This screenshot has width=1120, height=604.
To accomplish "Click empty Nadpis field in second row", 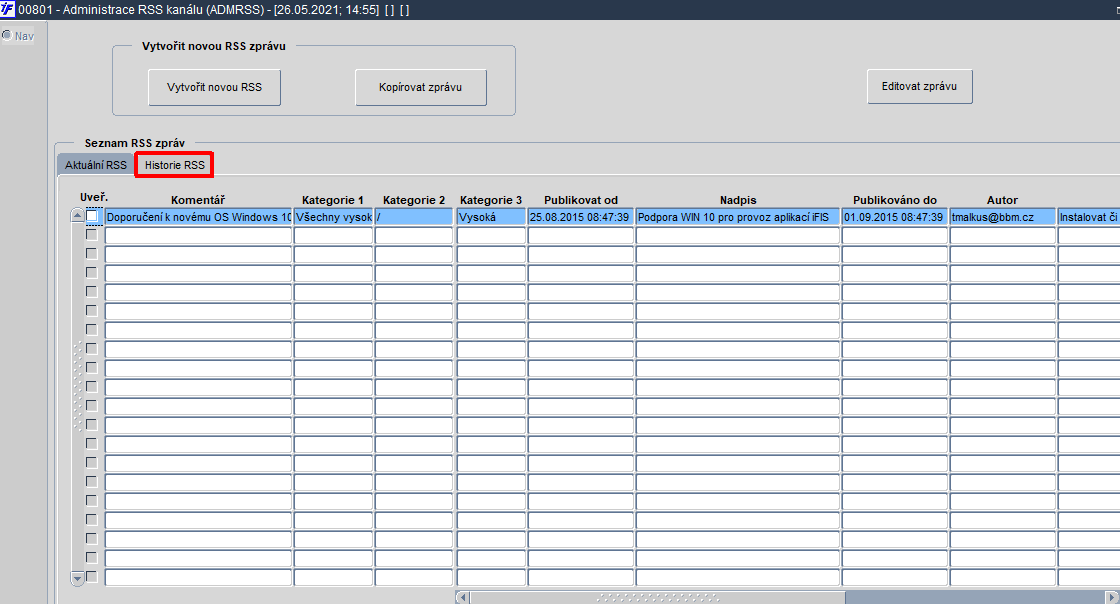I will [x=738, y=236].
